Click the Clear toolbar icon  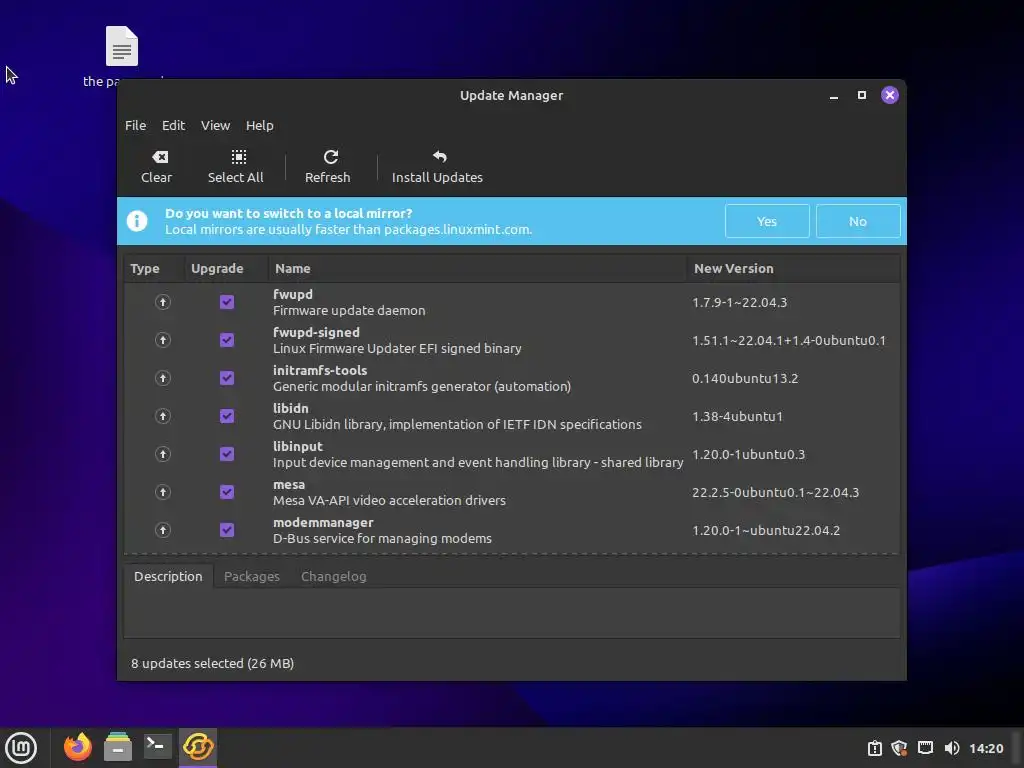(160, 157)
